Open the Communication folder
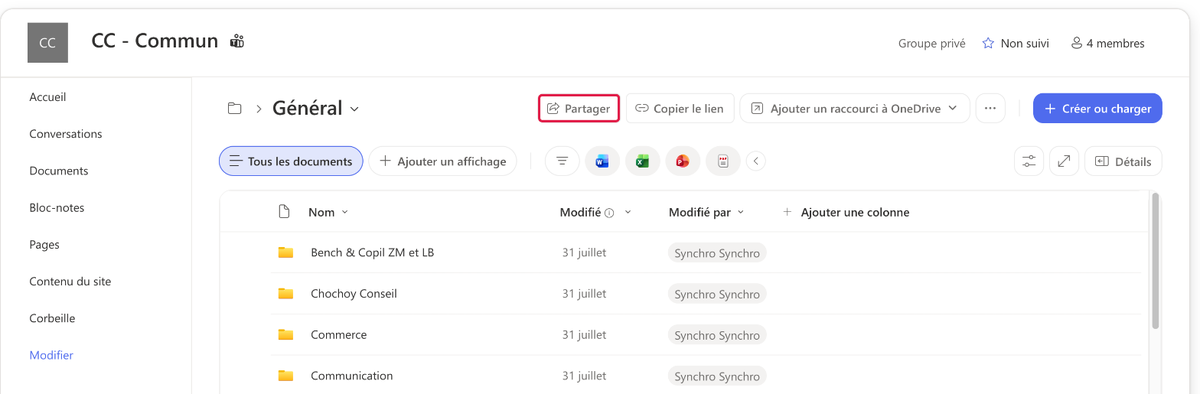 click(351, 376)
